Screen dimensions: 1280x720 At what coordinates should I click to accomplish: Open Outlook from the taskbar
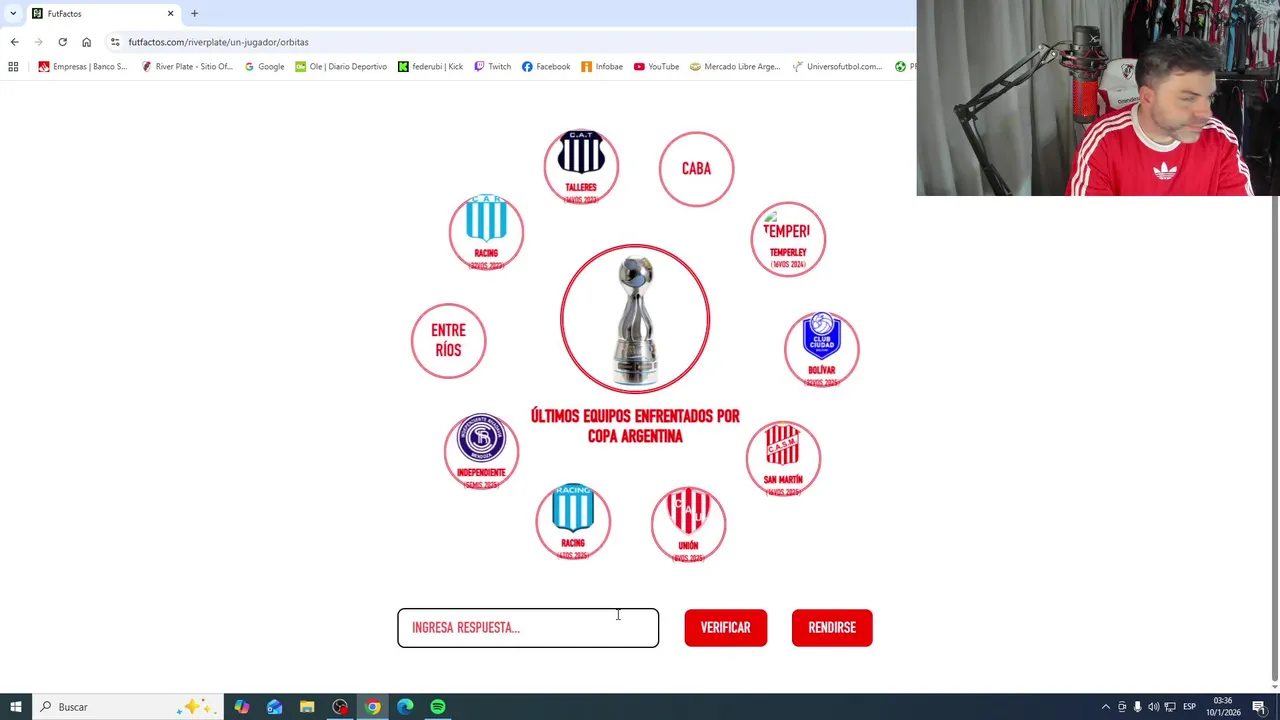(275, 707)
